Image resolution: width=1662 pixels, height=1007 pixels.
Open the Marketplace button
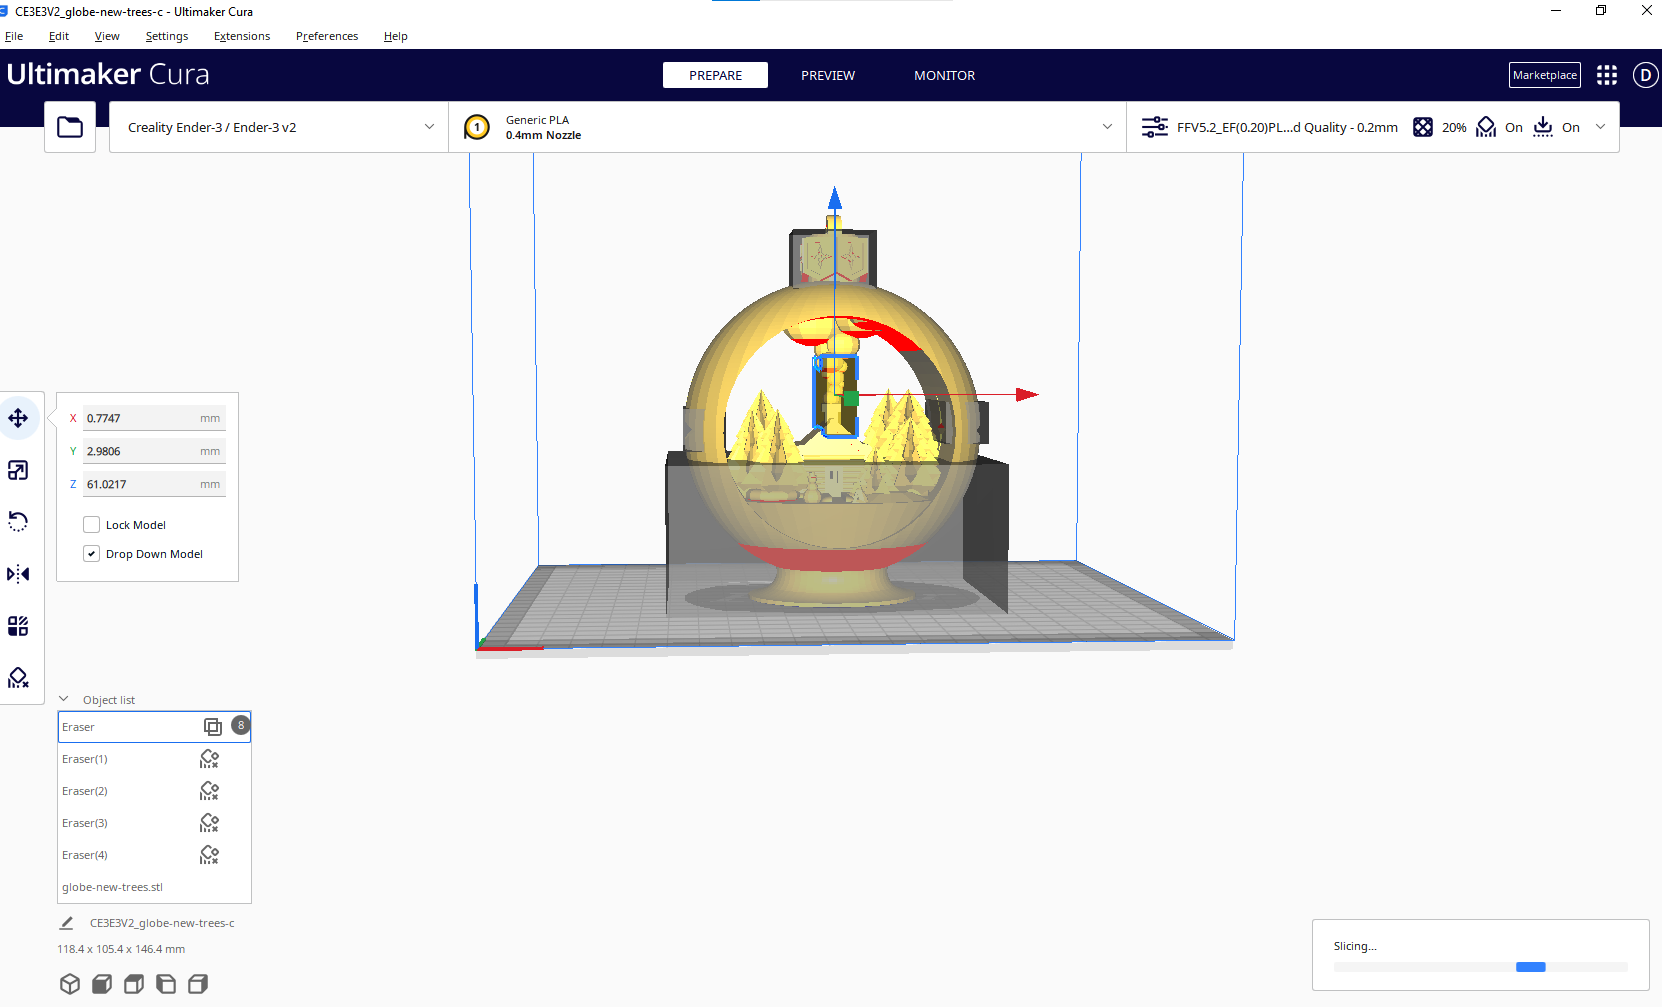click(1545, 75)
